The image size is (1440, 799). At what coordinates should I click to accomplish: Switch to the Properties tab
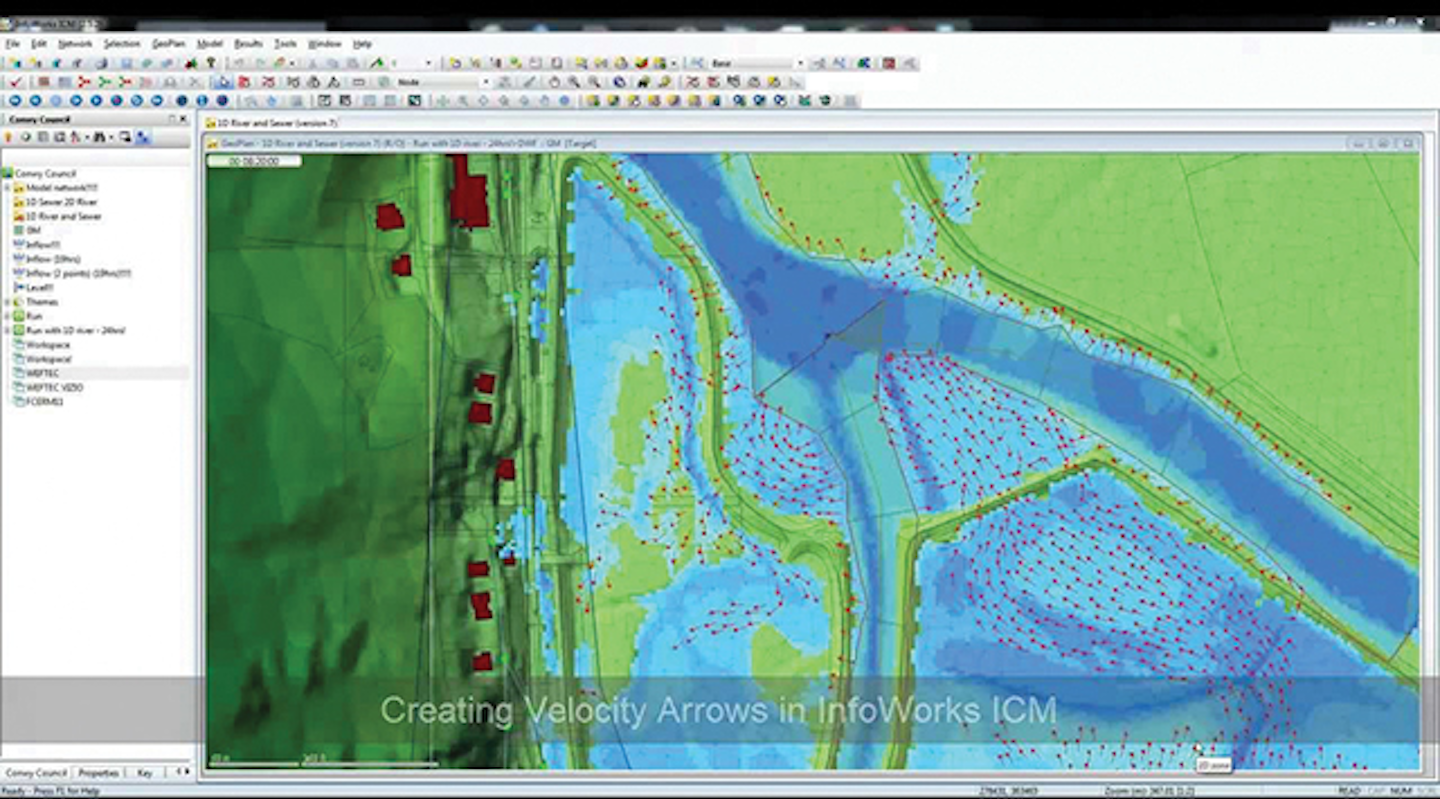99,773
